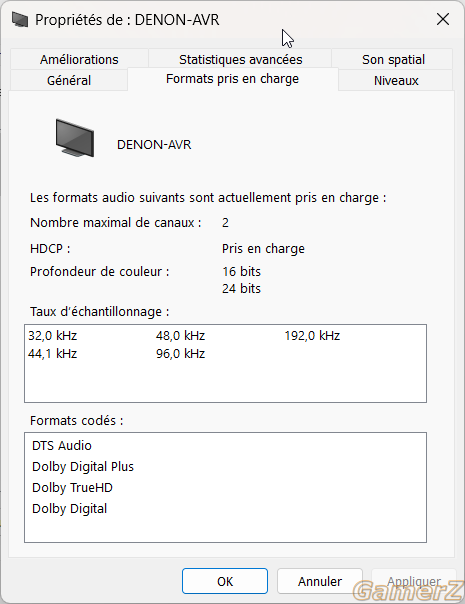Select the Général tab
This screenshot has width=465, height=604.
pyautogui.click(x=69, y=80)
